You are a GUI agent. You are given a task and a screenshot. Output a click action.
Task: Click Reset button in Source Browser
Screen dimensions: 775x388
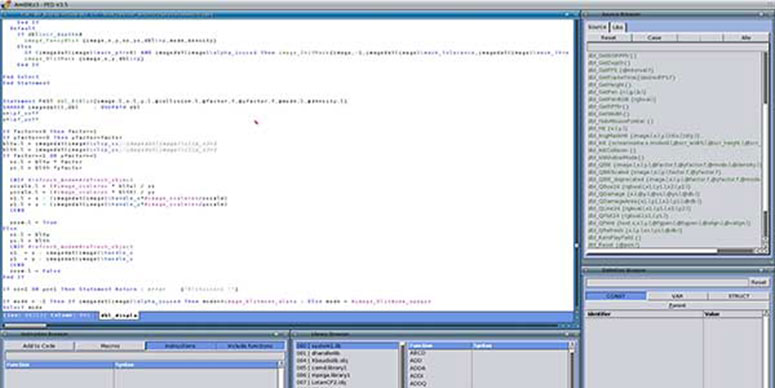click(609, 38)
